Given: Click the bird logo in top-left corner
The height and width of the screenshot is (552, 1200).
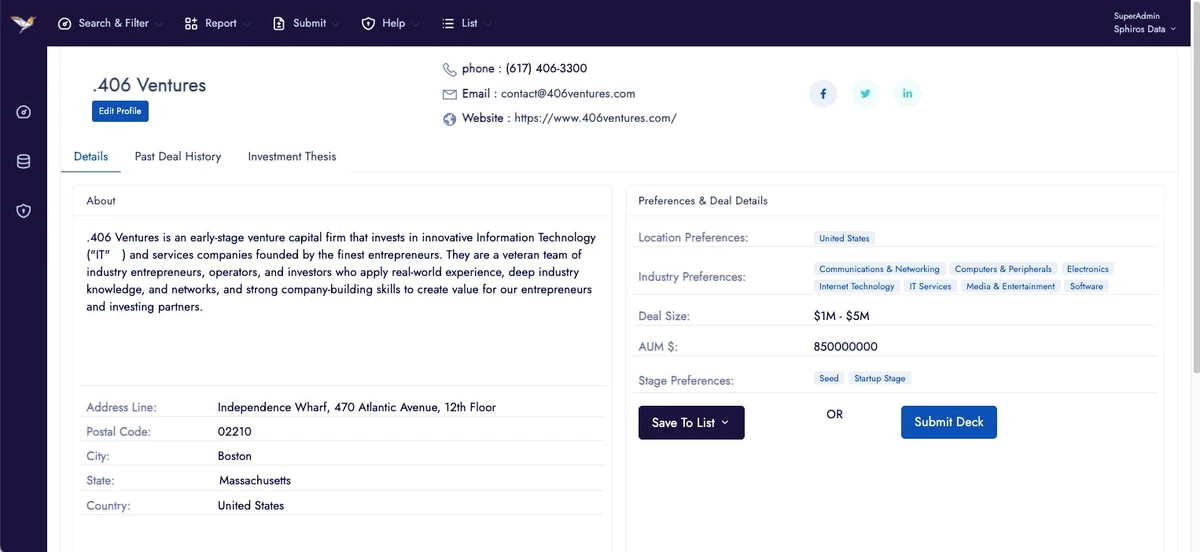Looking at the screenshot, I should [x=23, y=23].
